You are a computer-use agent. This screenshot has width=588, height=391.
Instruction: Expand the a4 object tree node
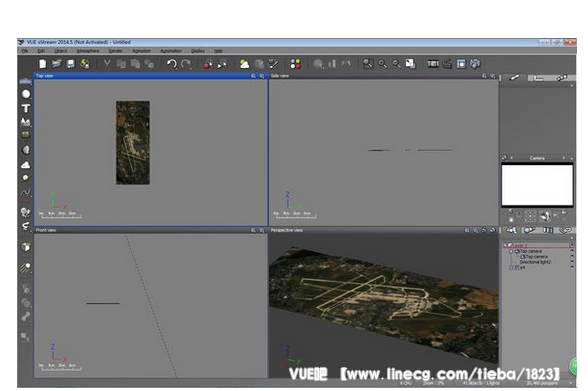pos(511,268)
